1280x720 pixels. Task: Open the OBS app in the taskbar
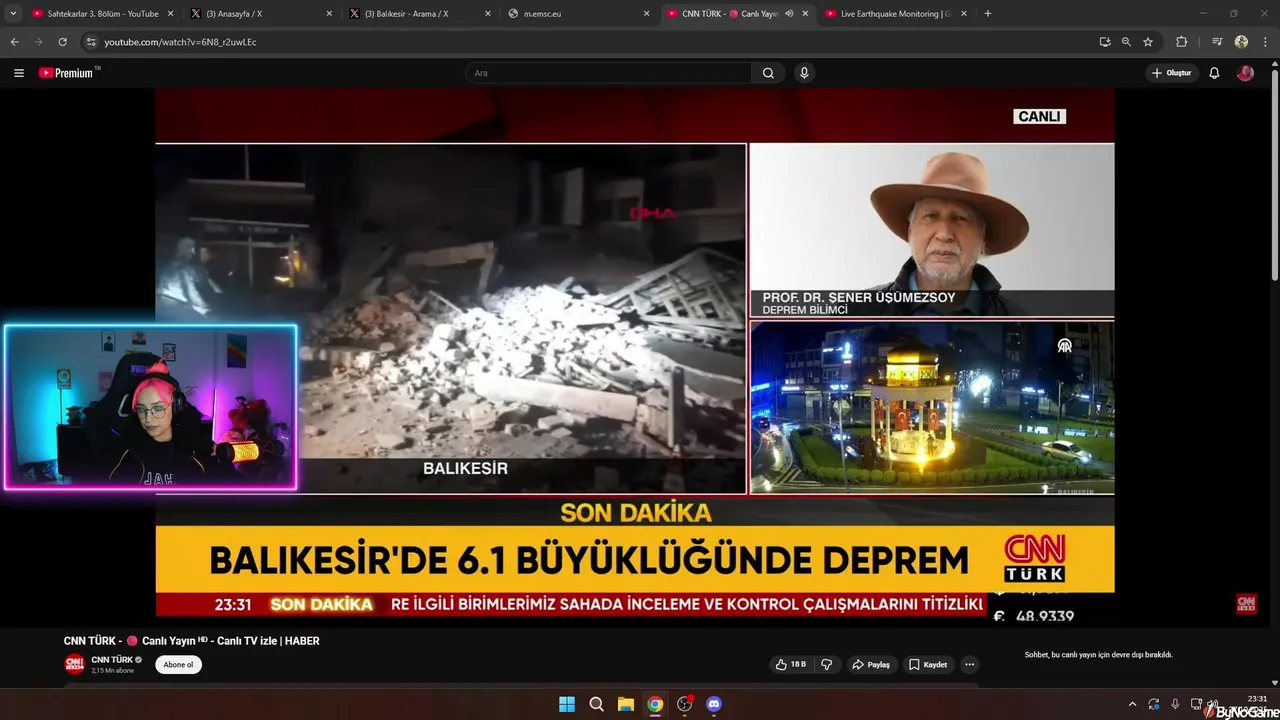coord(685,704)
